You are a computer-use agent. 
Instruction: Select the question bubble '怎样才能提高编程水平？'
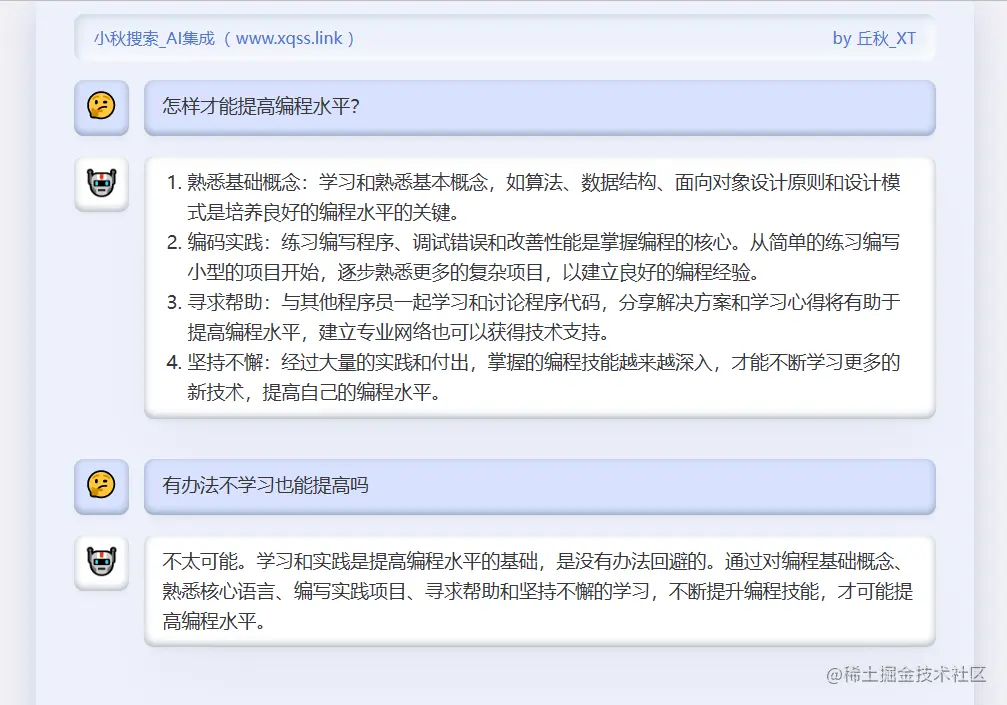pyautogui.click(x=542, y=108)
